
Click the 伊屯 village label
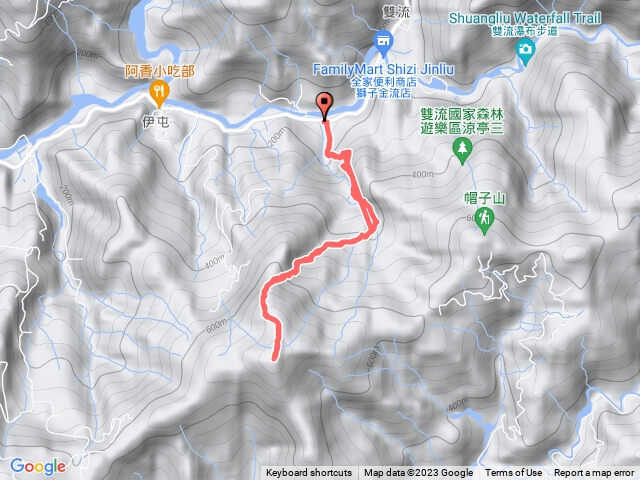pos(156,122)
